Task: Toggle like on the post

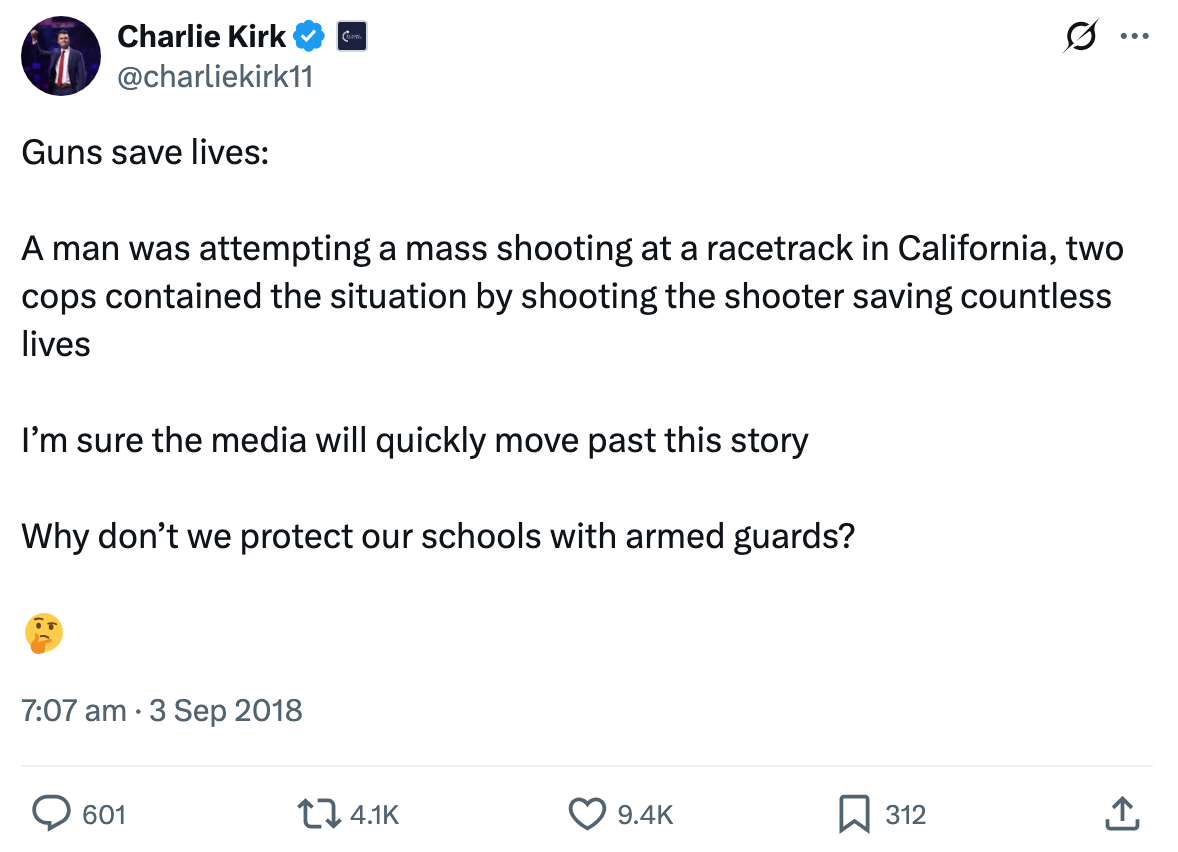Action: 588,814
